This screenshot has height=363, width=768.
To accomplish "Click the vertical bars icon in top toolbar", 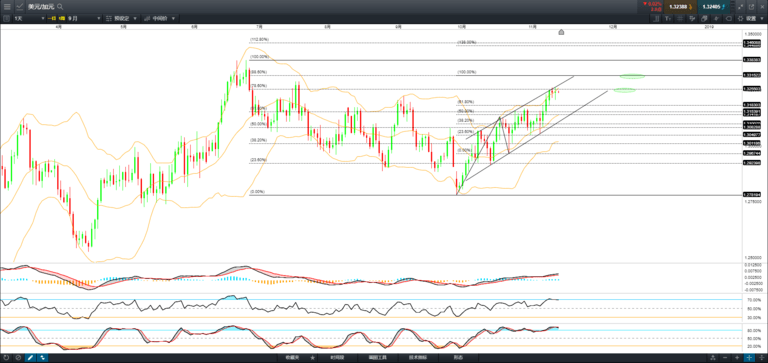I will pyautogui.click(x=656, y=18).
